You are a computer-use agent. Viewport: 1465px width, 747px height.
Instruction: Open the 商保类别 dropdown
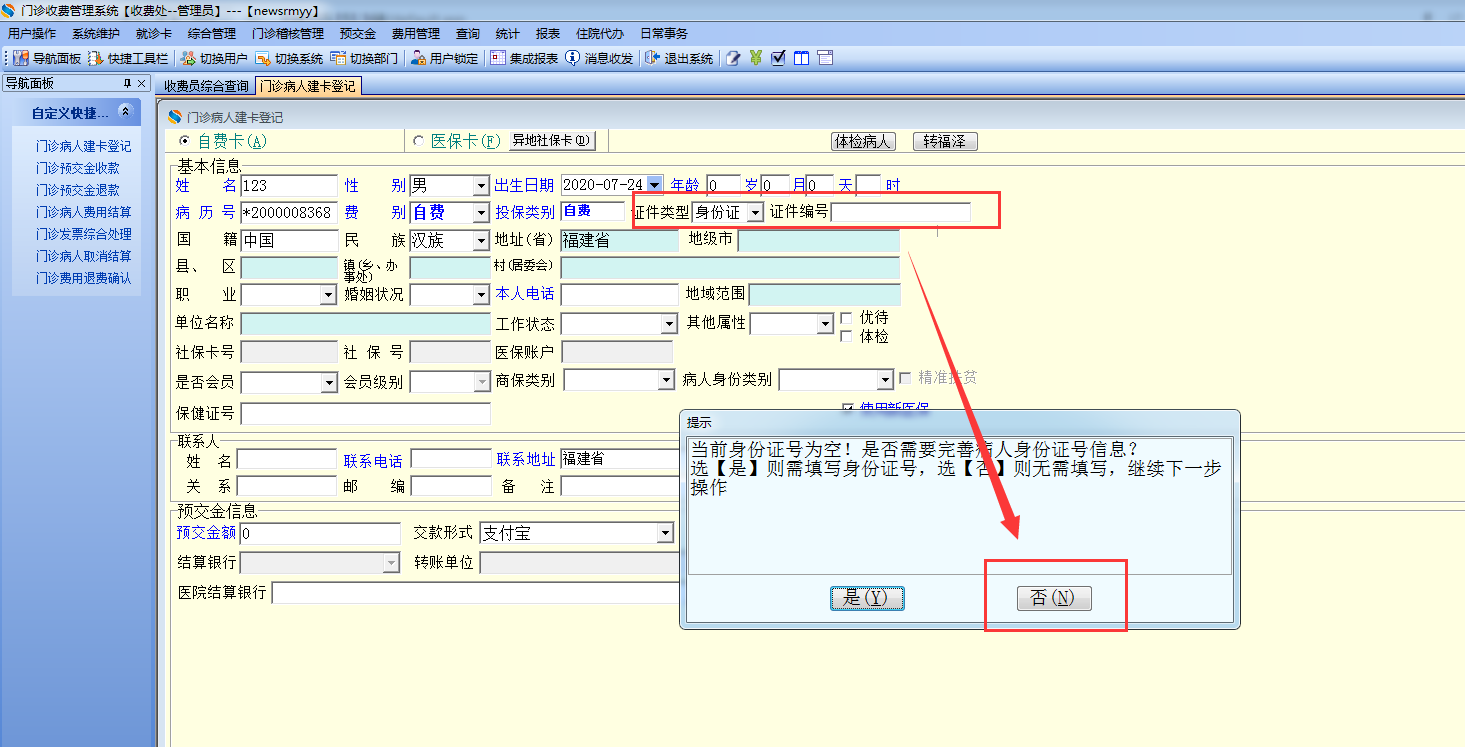(665, 381)
